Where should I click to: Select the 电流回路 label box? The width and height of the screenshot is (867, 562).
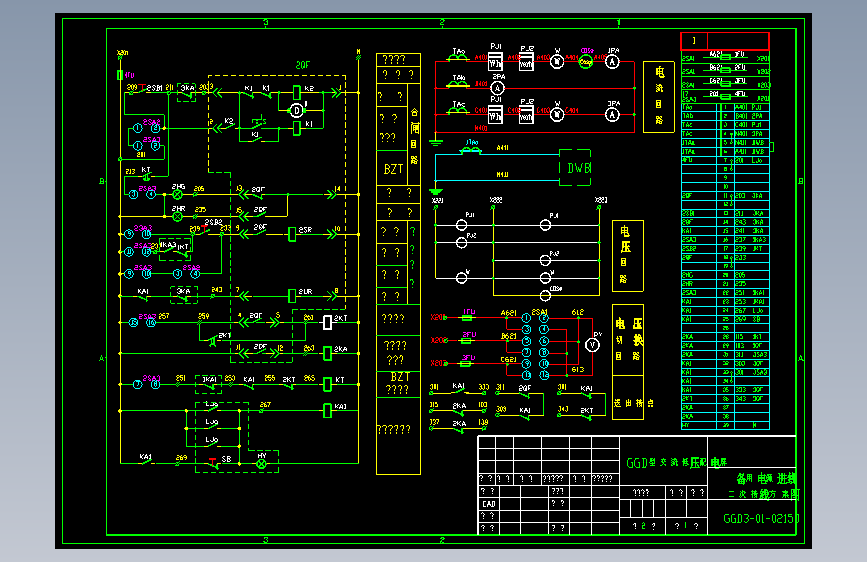(x=659, y=97)
